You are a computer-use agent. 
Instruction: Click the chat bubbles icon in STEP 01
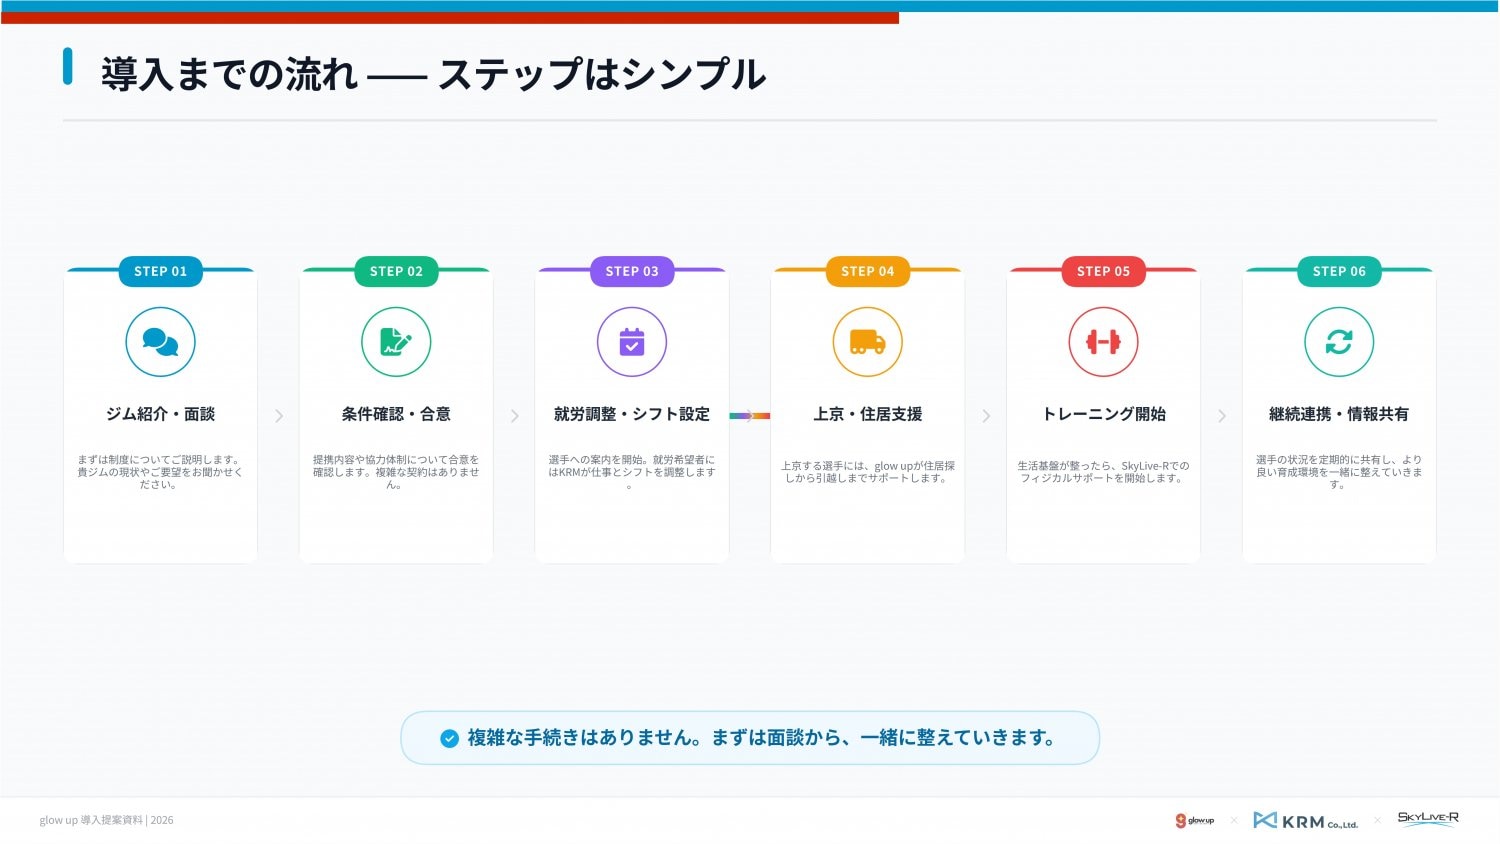pos(160,342)
